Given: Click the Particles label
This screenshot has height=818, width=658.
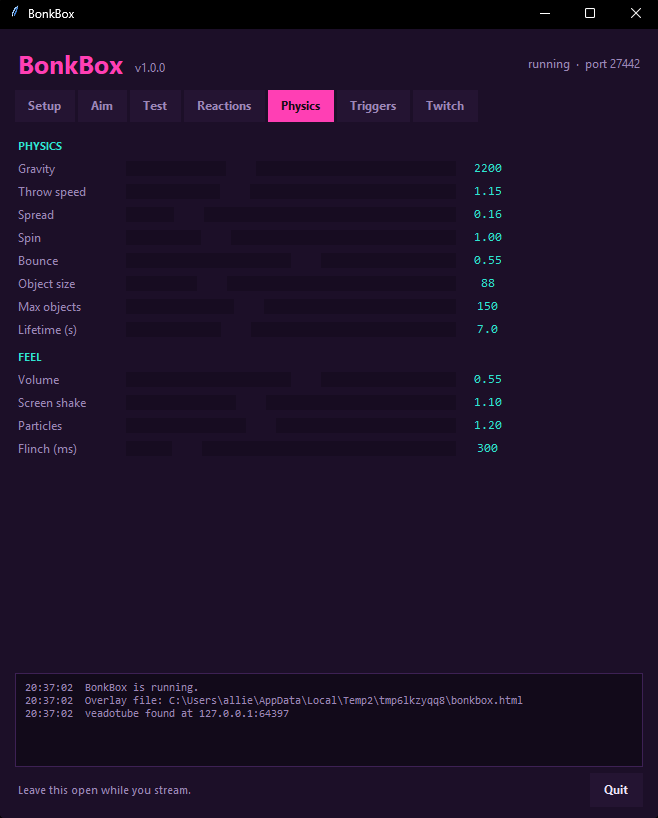Looking at the screenshot, I should pyautogui.click(x=40, y=426).
